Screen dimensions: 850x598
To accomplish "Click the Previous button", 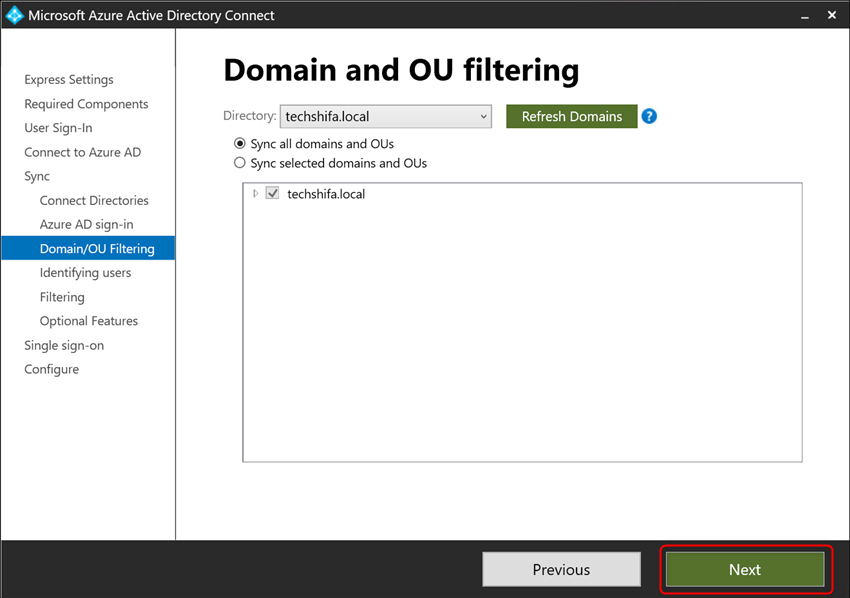I will tap(561, 569).
